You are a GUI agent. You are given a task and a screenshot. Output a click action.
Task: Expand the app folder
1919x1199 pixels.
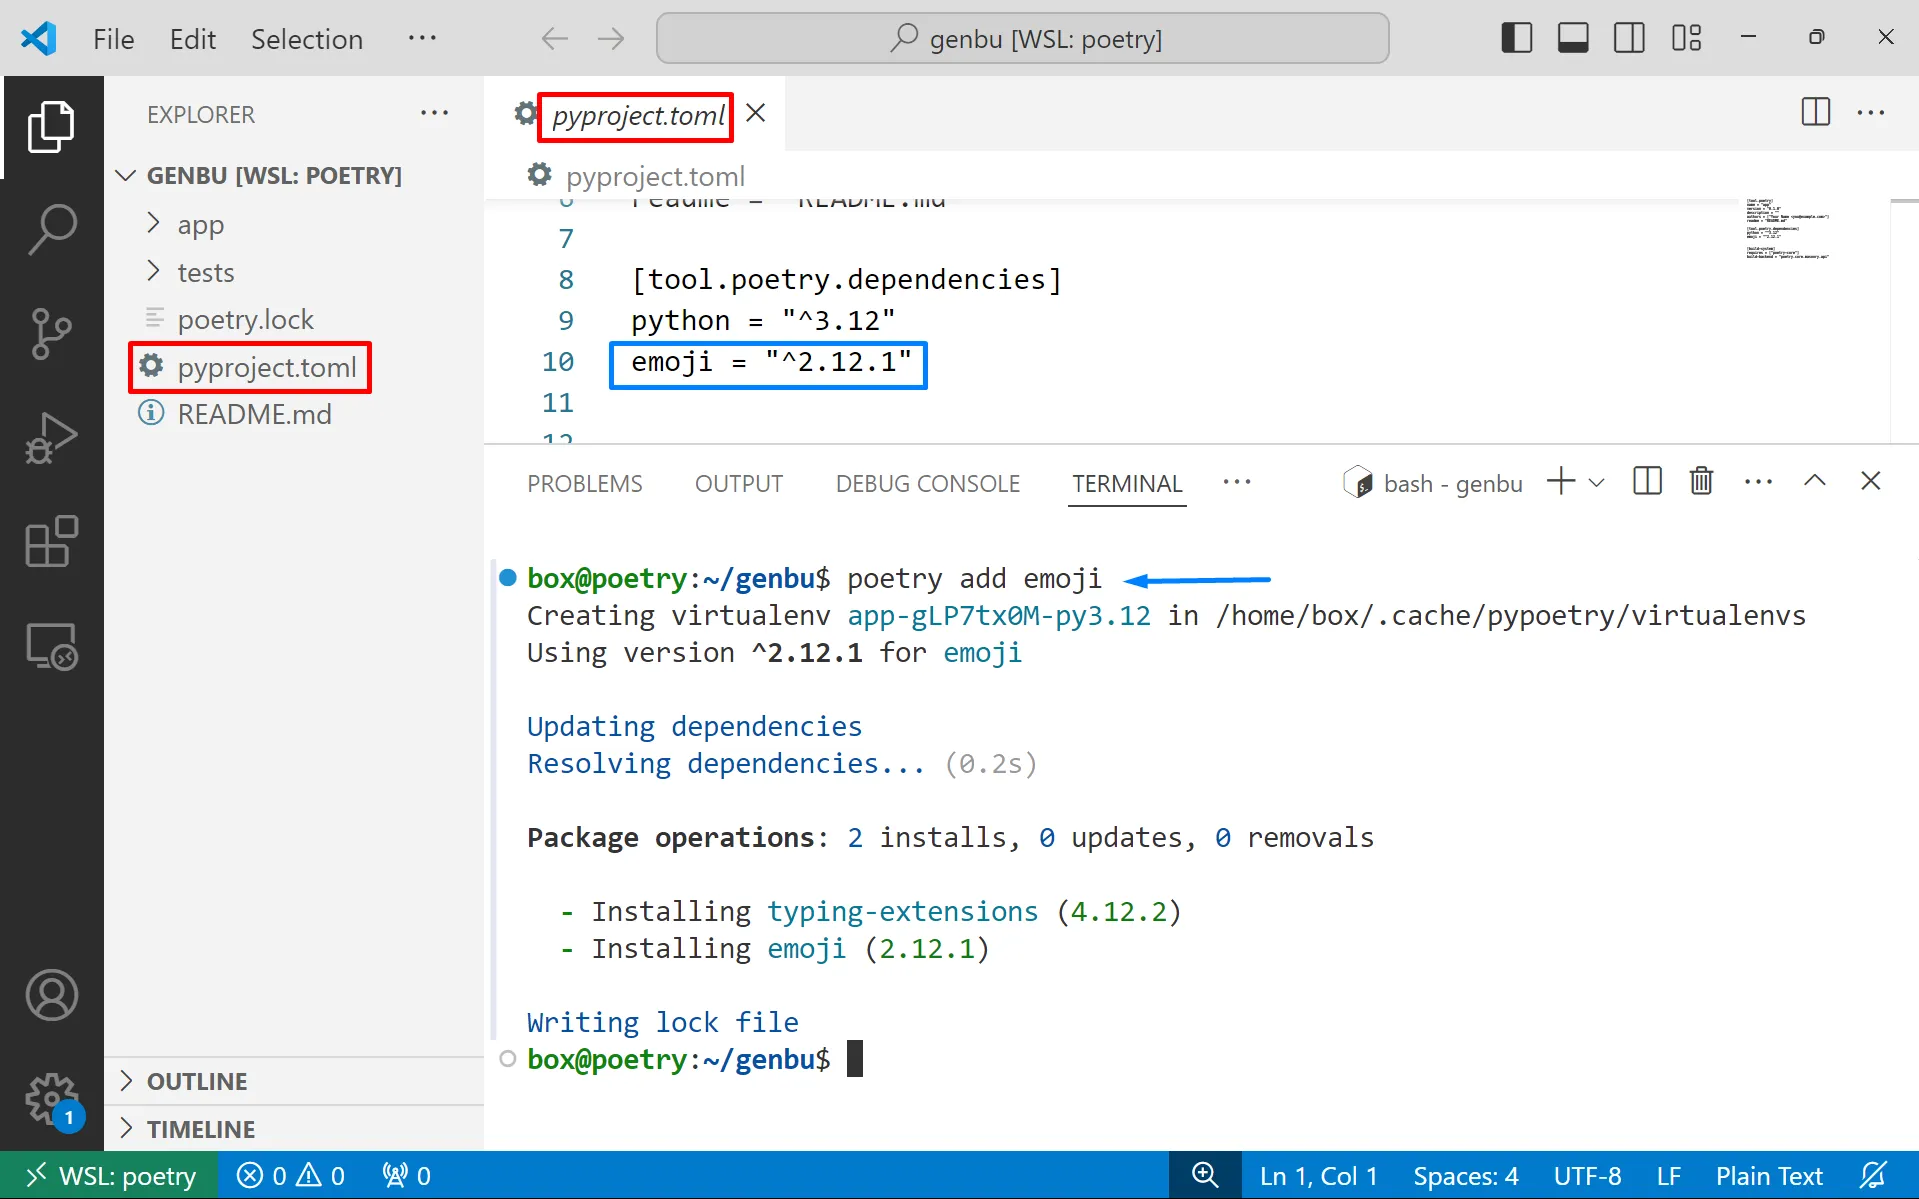click(200, 225)
